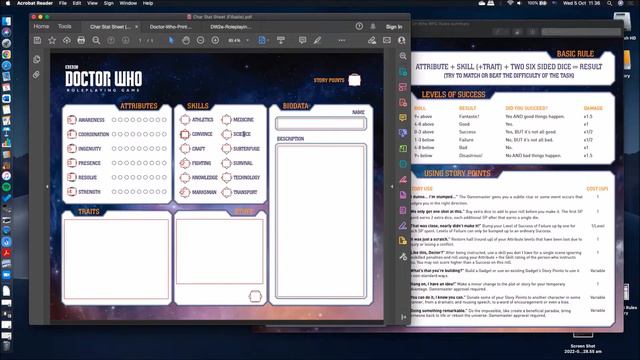Image resolution: width=640 pixels, height=360 pixels.
Task: Open the Fill and Sign pen icon
Action: pyautogui.click(x=372, y=40)
